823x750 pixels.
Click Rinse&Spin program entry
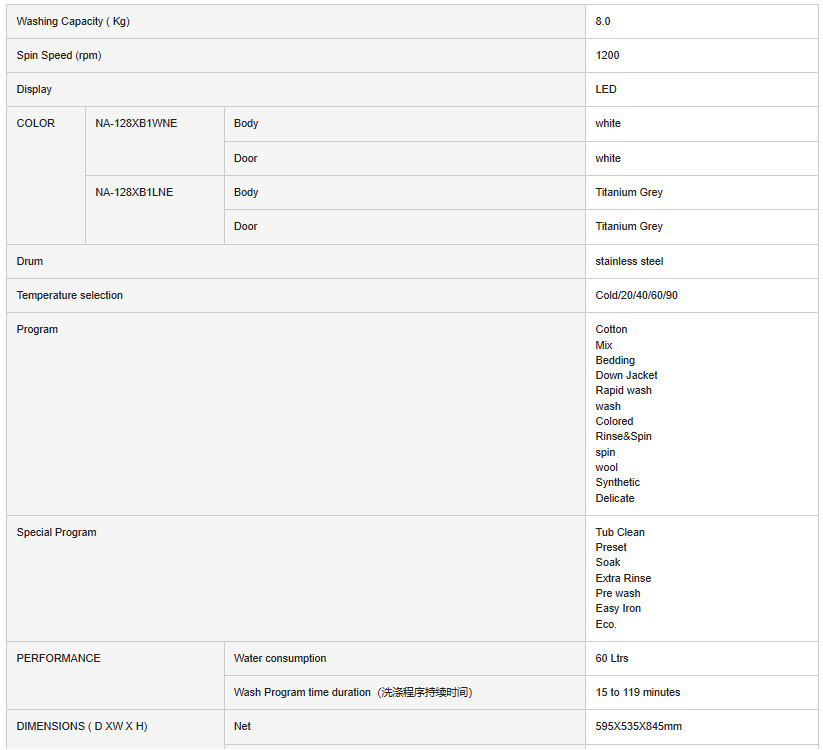[x=623, y=436]
